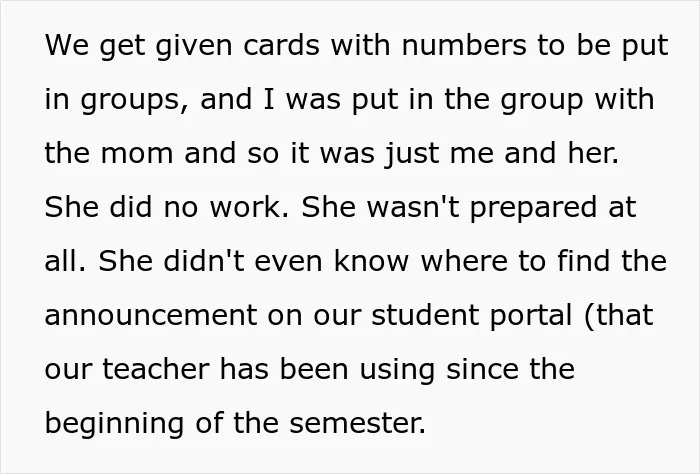Click the word "know"

click(x=371, y=261)
